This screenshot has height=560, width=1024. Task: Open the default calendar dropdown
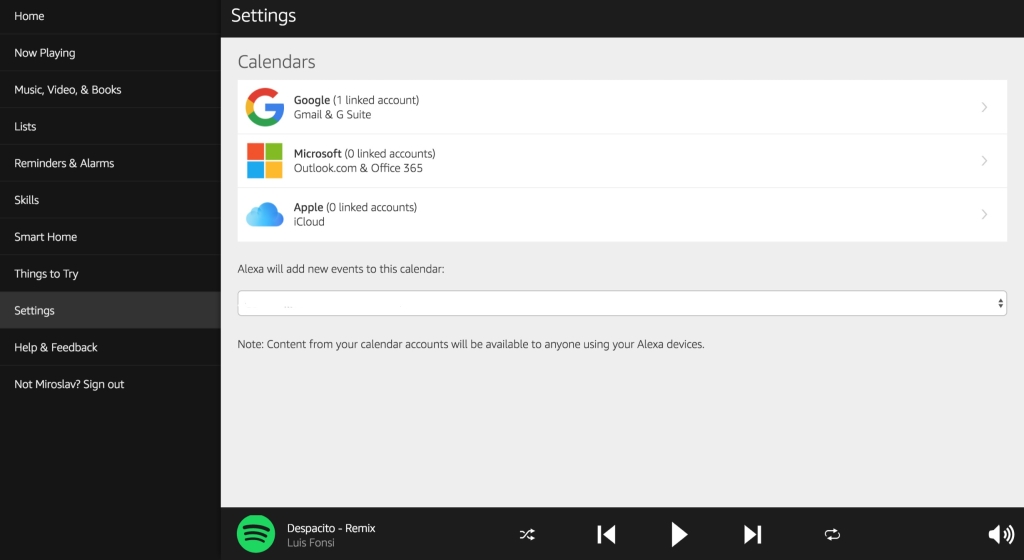[621, 303]
